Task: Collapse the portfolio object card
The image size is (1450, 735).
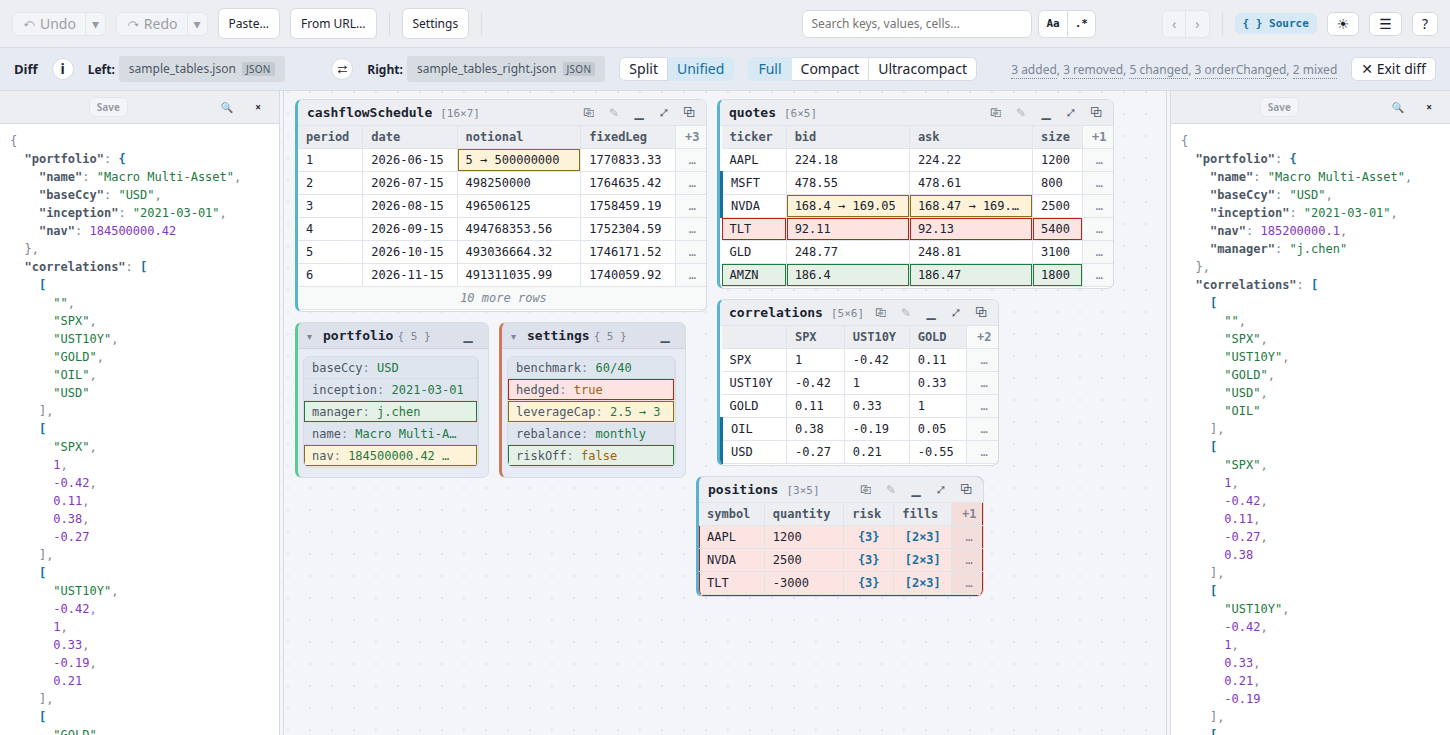Action: [310, 337]
